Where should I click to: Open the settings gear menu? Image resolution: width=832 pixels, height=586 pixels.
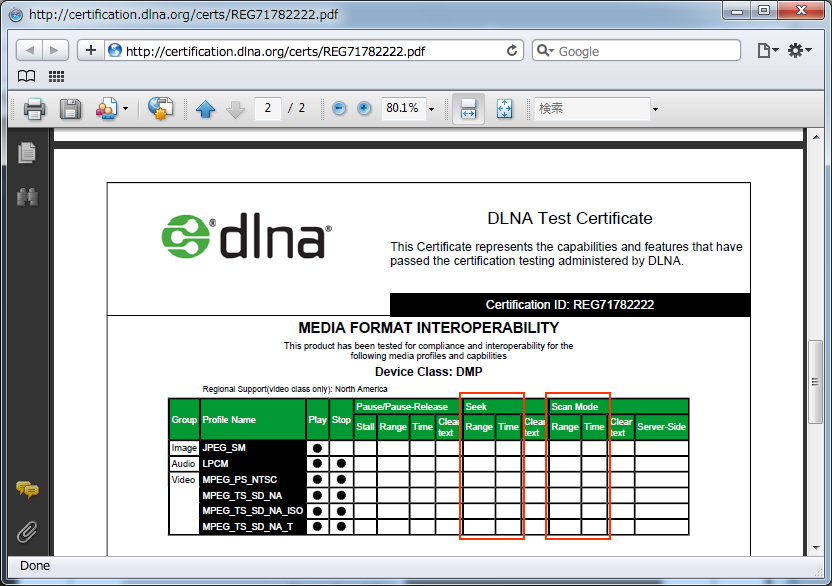(799, 50)
